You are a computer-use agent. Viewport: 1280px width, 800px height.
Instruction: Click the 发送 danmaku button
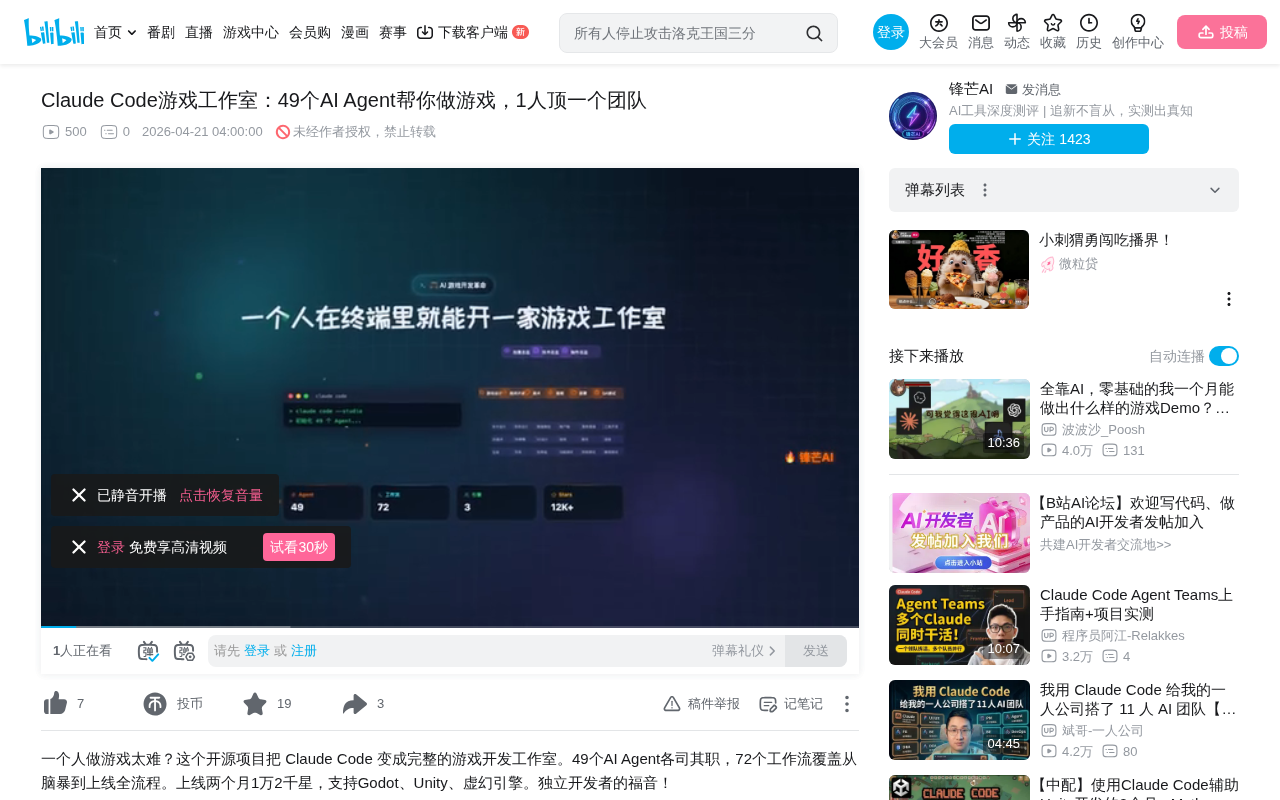[816, 651]
